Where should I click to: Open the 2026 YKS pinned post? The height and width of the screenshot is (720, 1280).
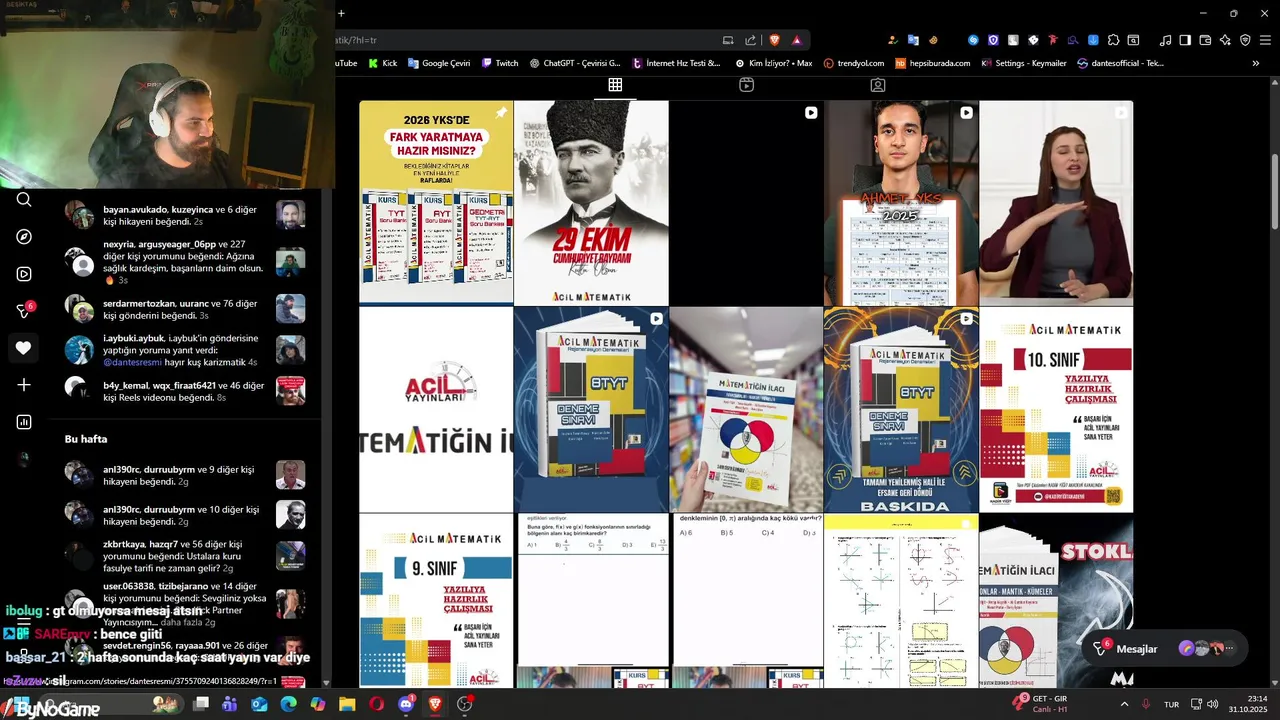pos(436,202)
